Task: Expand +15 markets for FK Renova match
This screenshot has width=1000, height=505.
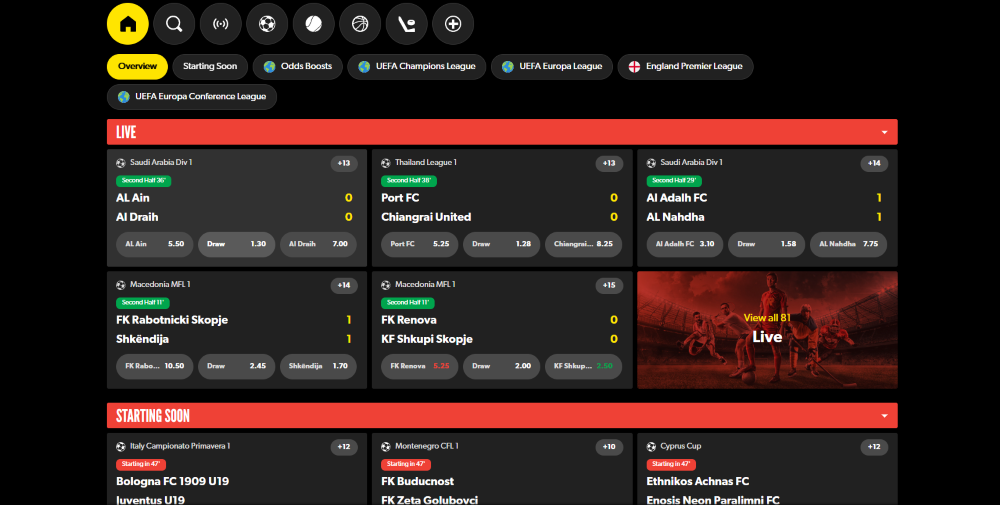Action: [x=609, y=285]
